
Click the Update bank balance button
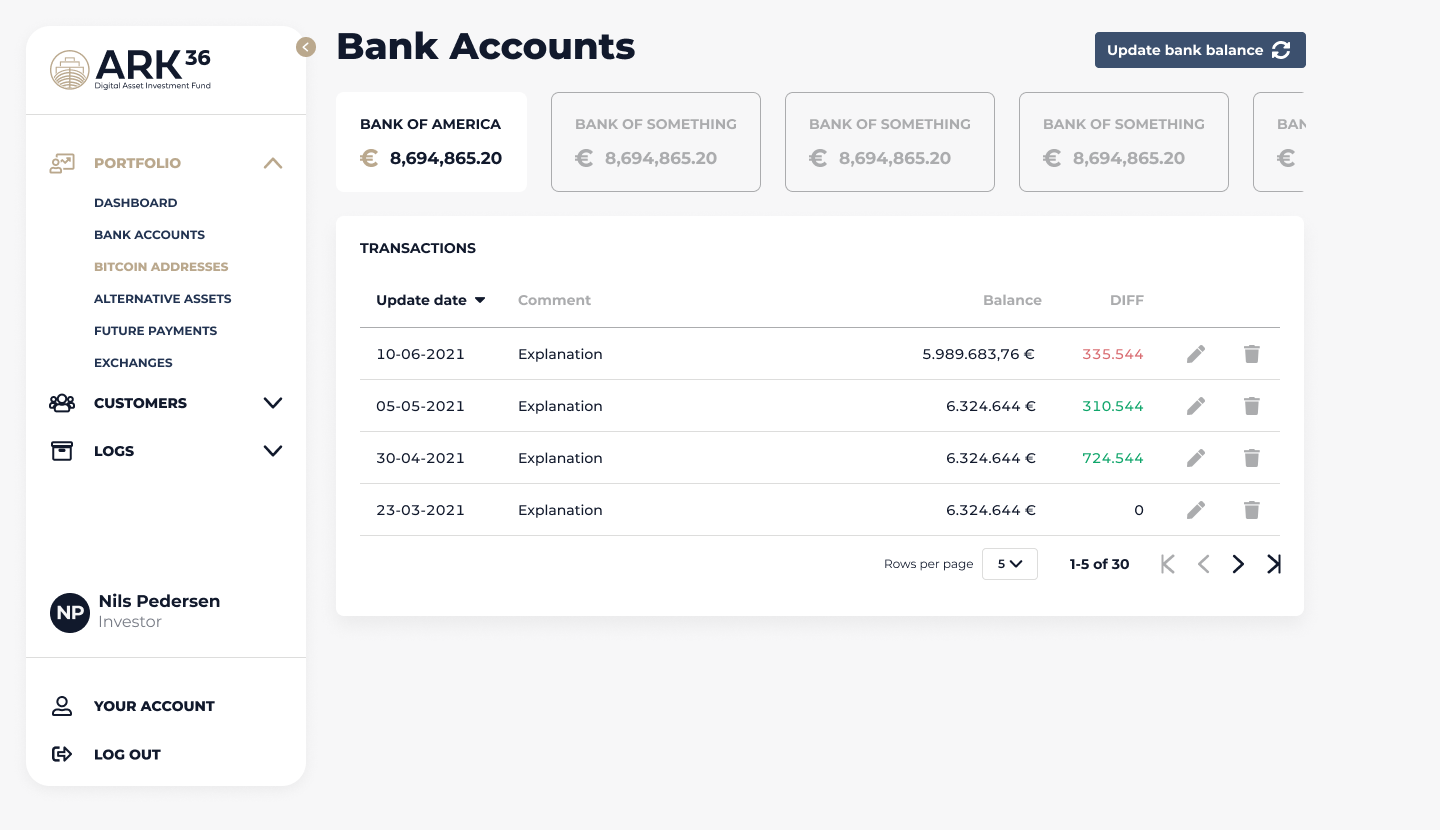pyautogui.click(x=1200, y=50)
